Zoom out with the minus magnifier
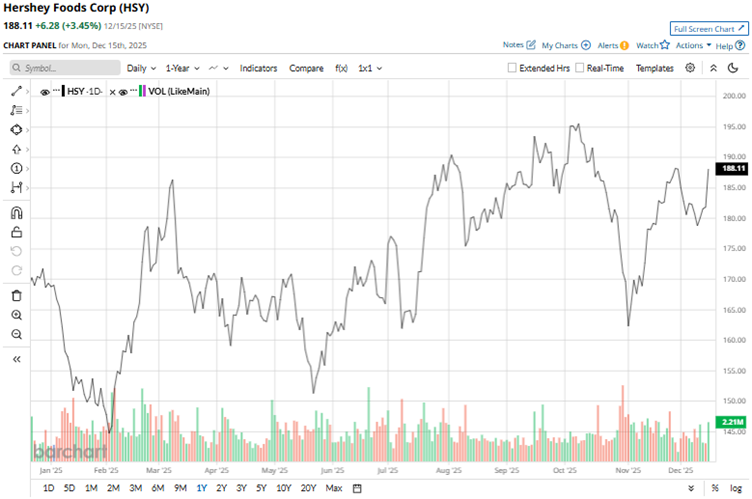 pyautogui.click(x=16, y=334)
